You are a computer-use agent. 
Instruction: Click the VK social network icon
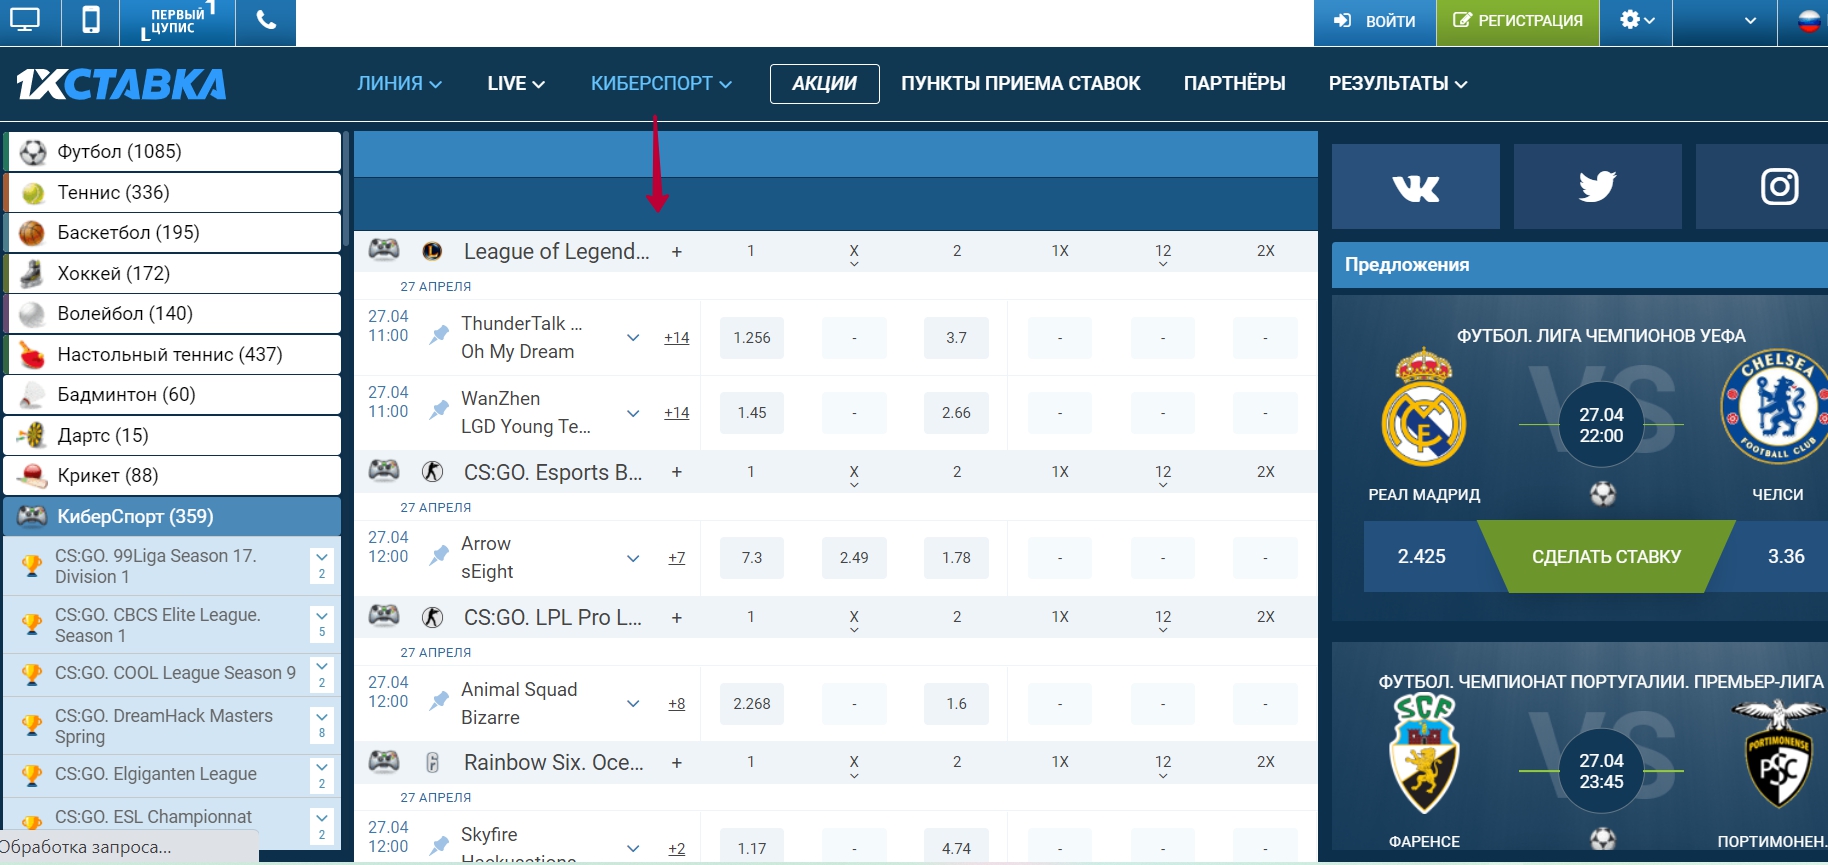tap(1415, 187)
